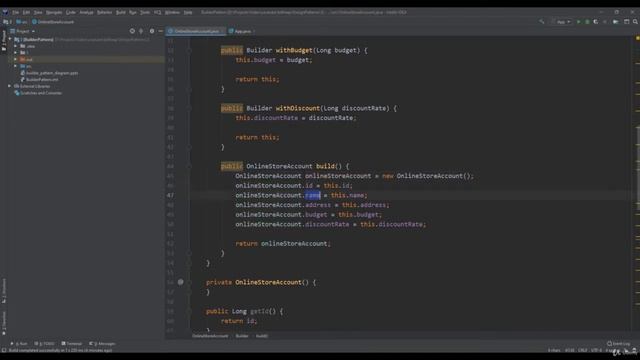Click the CRLF line separator in status bar
640x360 pixels.
point(582,350)
